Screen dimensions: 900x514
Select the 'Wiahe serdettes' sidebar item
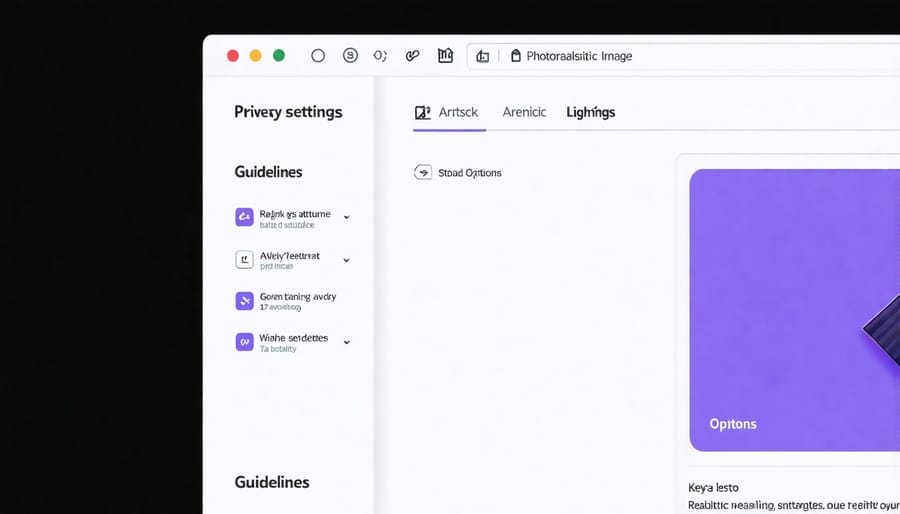(x=293, y=342)
